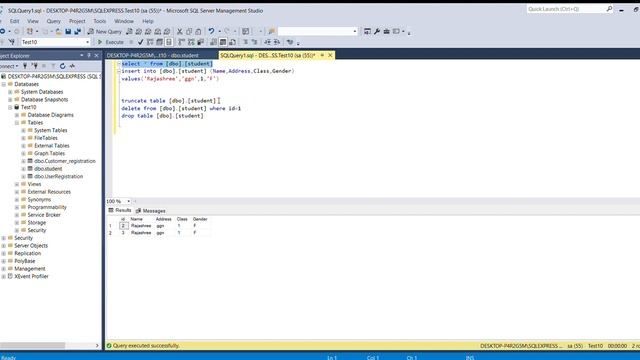This screenshot has width=640, height=360.
Task: Click the Execute button
Action: click(x=111, y=42)
